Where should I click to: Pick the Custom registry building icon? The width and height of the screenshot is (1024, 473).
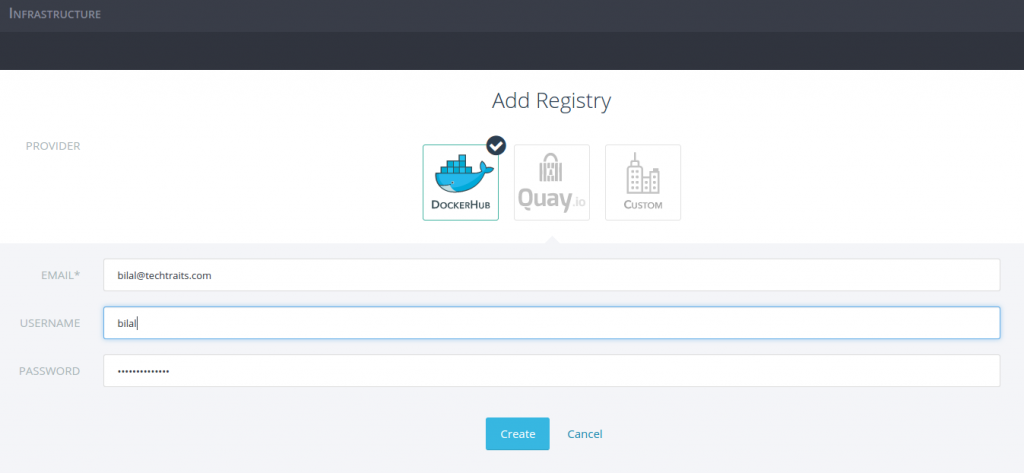642,174
